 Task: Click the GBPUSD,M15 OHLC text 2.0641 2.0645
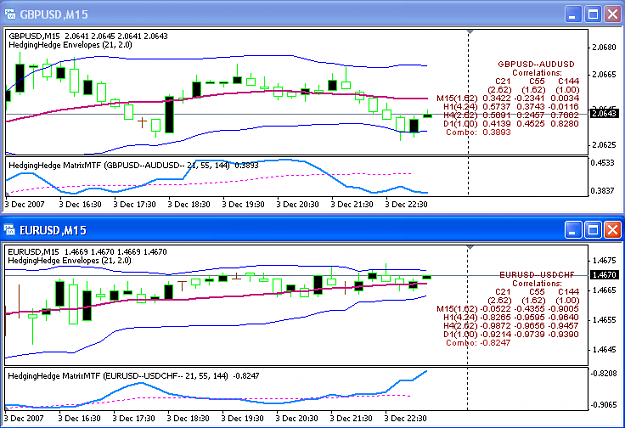click(90, 36)
